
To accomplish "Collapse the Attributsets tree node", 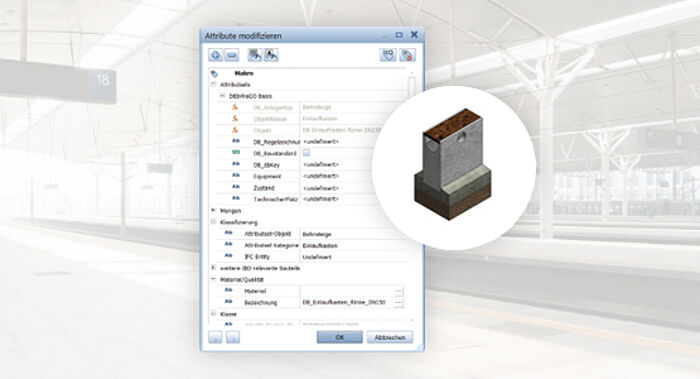I will point(213,84).
